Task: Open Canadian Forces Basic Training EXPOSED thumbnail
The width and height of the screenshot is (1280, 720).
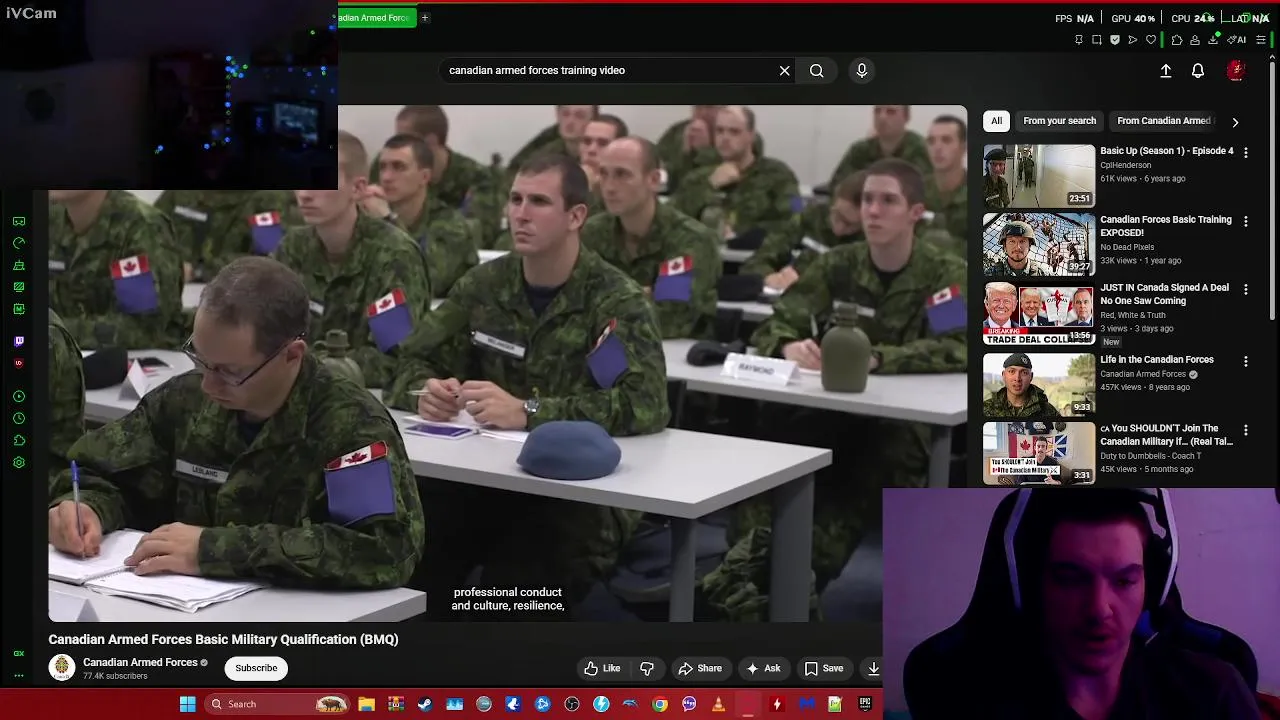Action: pyautogui.click(x=1039, y=245)
